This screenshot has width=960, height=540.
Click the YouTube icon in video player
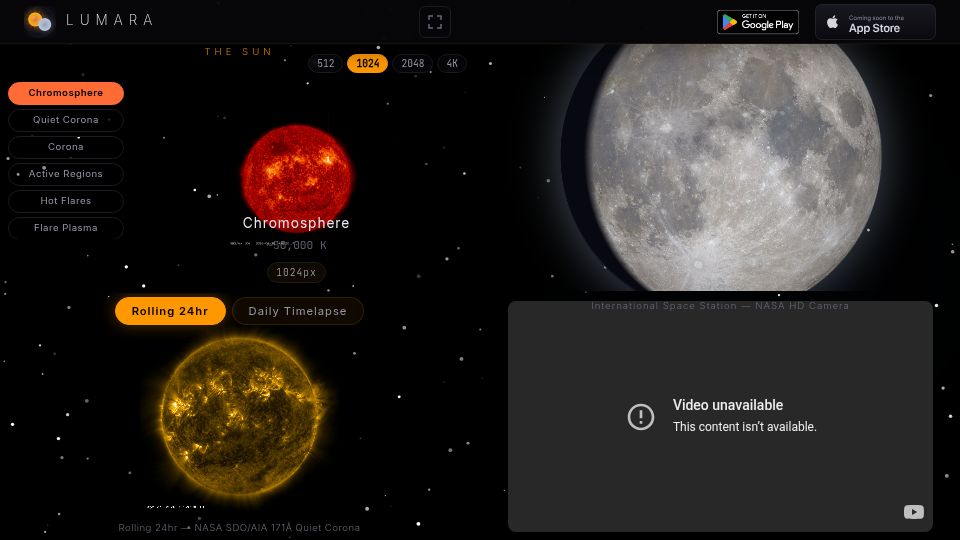[x=913, y=512]
